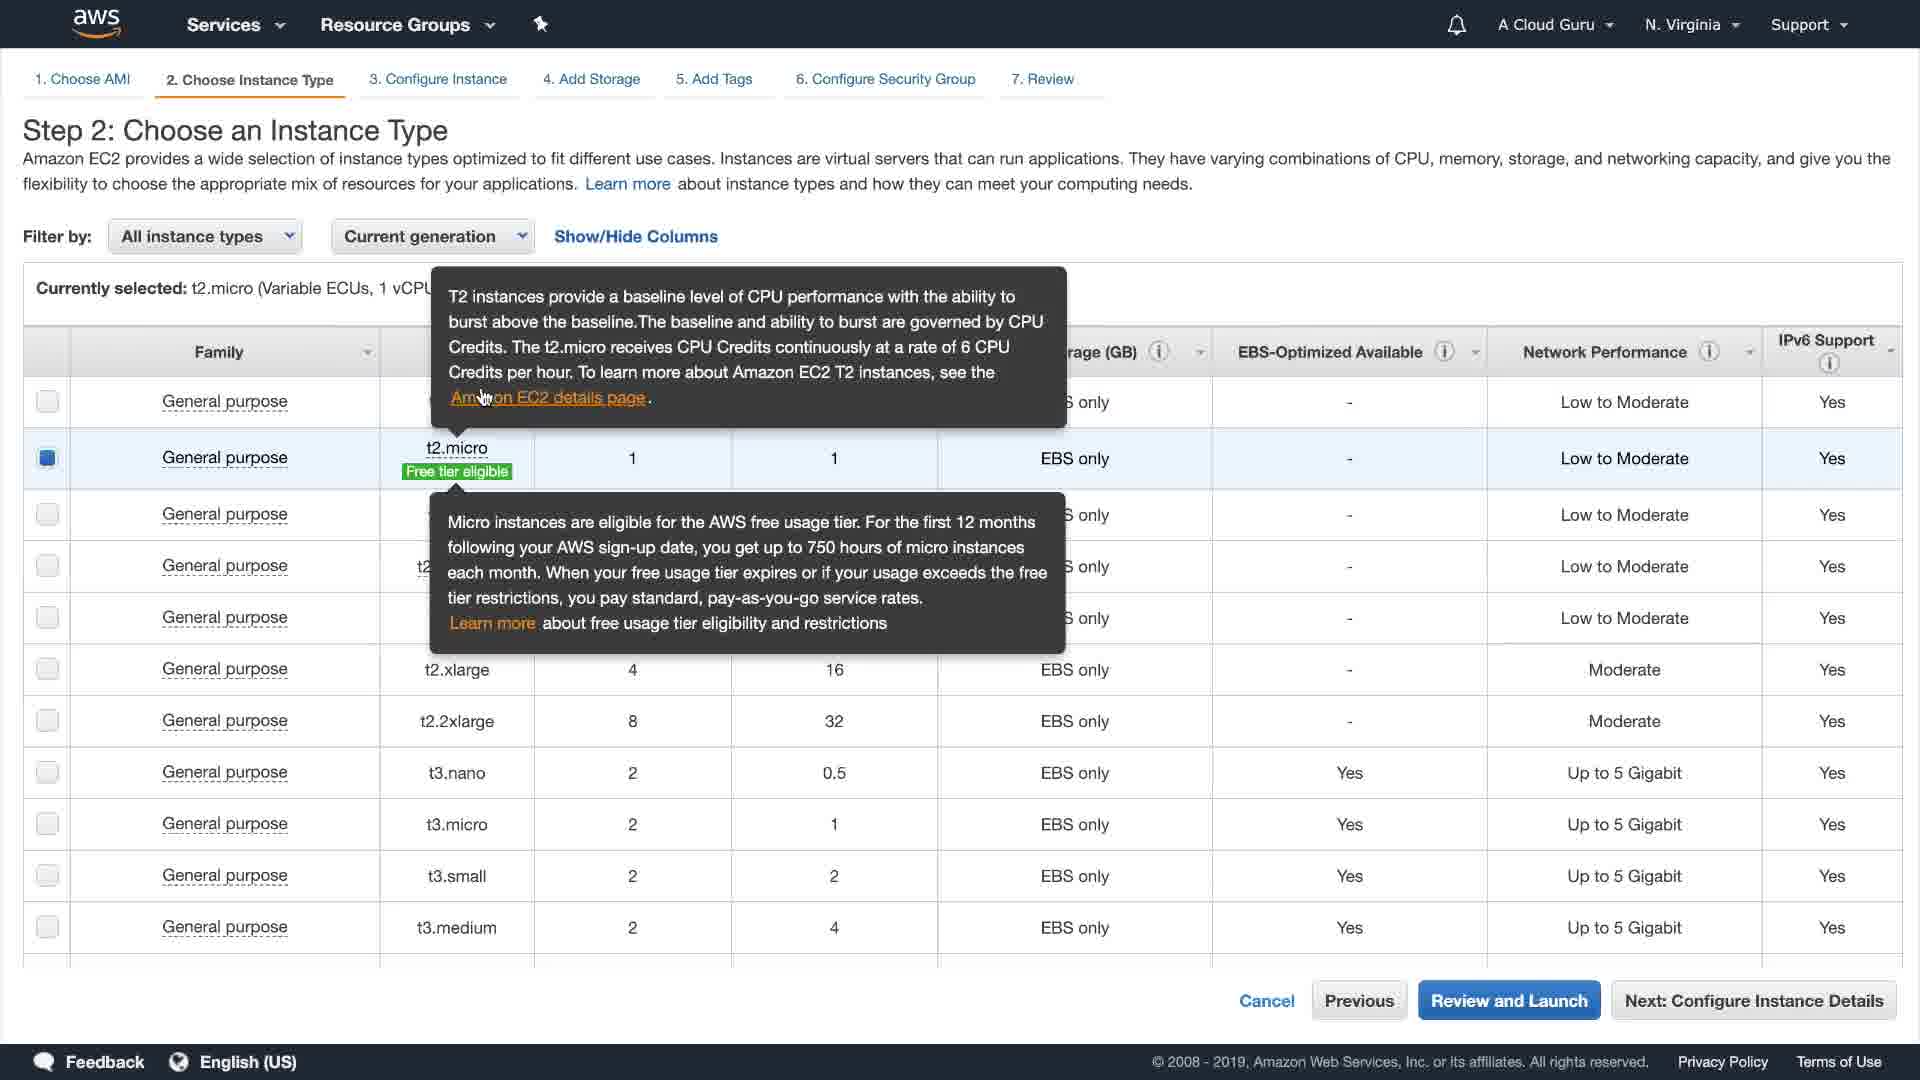
Task: Click the Show/Hide Columns link
Action: click(635, 236)
